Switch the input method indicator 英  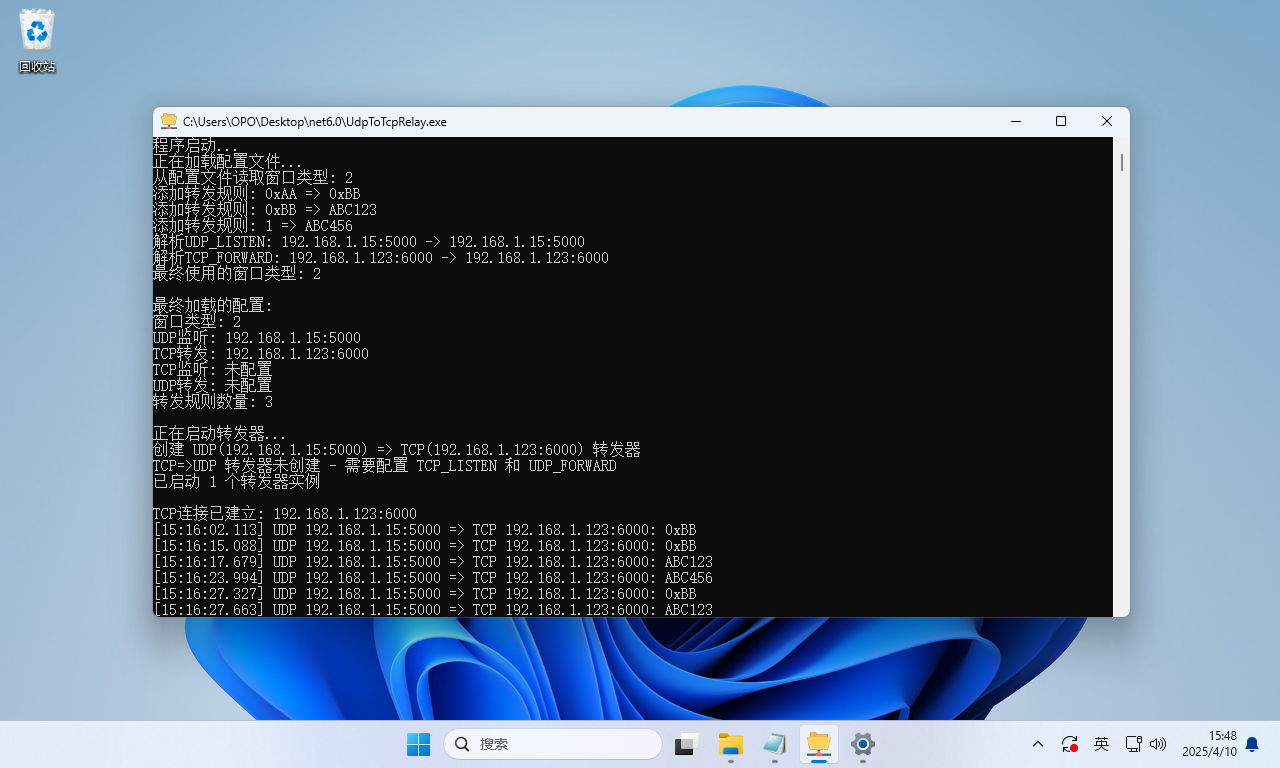tap(1101, 744)
